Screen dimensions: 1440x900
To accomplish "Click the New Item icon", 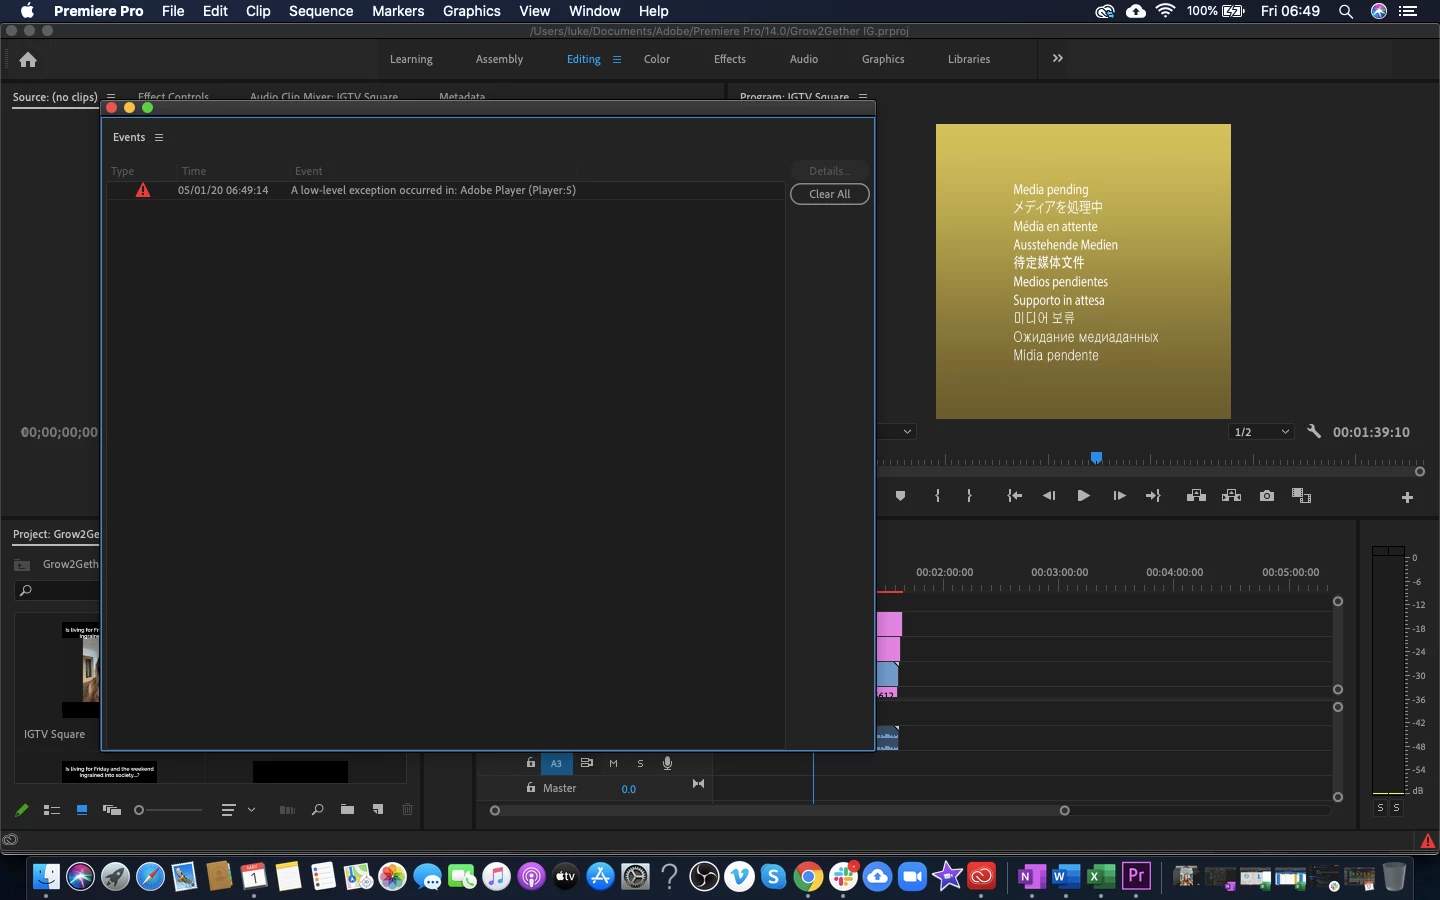I will [x=378, y=810].
